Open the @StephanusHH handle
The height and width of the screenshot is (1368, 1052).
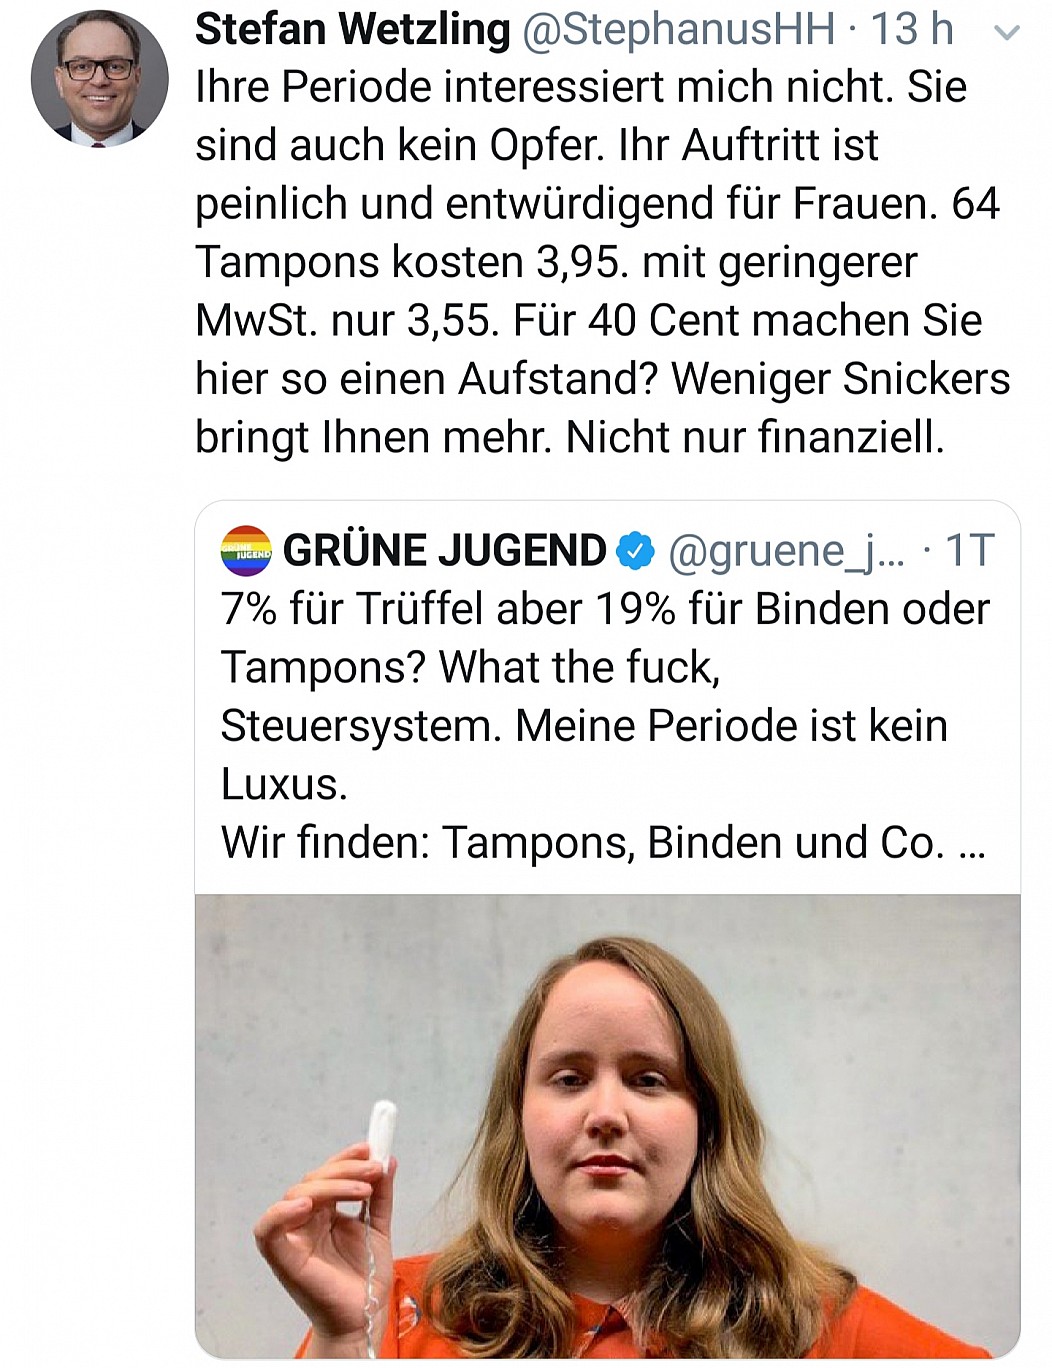(678, 30)
